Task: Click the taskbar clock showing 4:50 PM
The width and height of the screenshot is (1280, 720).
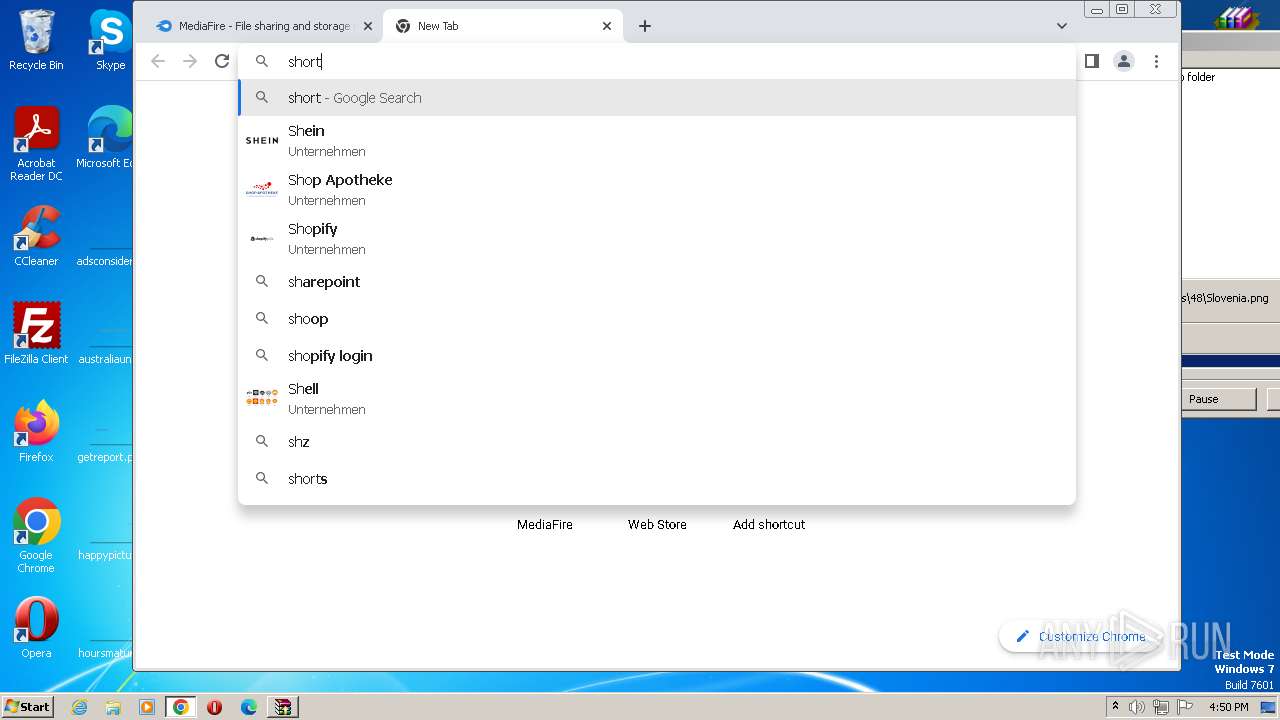Action: 1229,707
